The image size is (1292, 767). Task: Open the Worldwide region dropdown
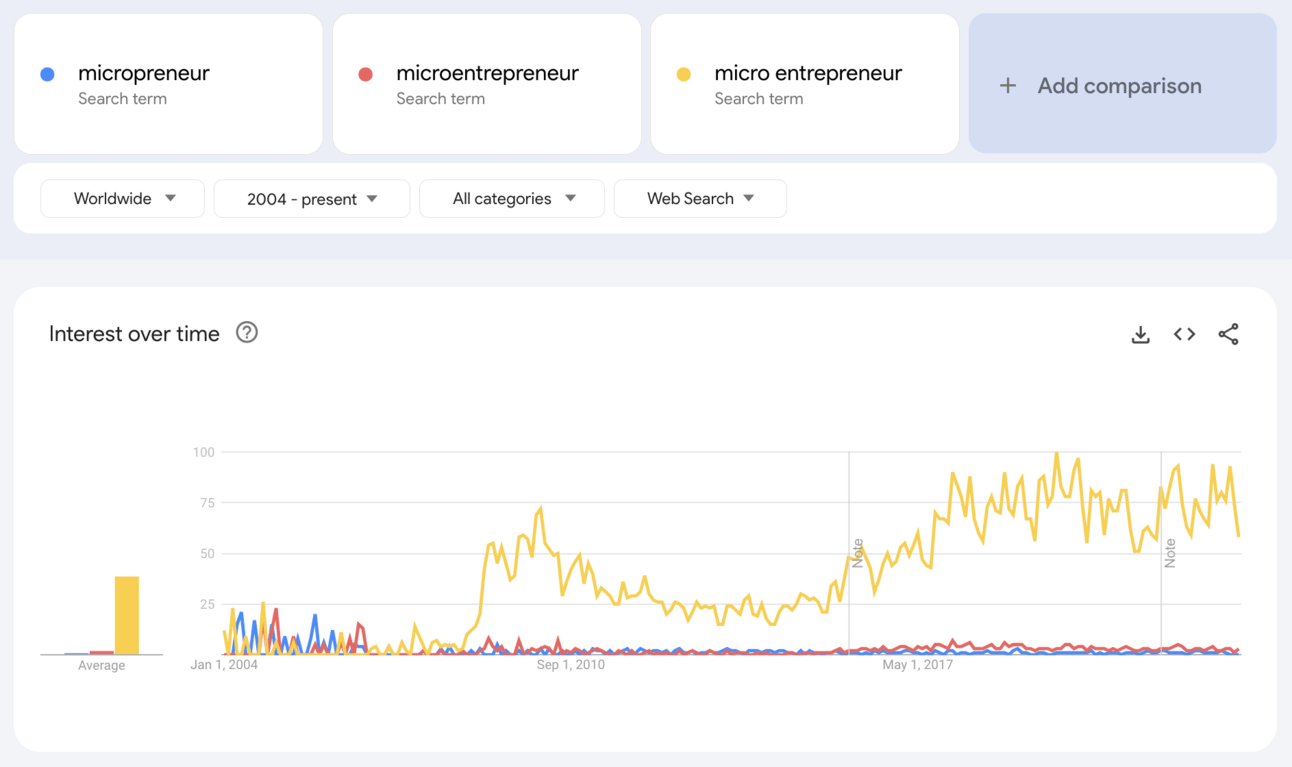click(x=123, y=199)
